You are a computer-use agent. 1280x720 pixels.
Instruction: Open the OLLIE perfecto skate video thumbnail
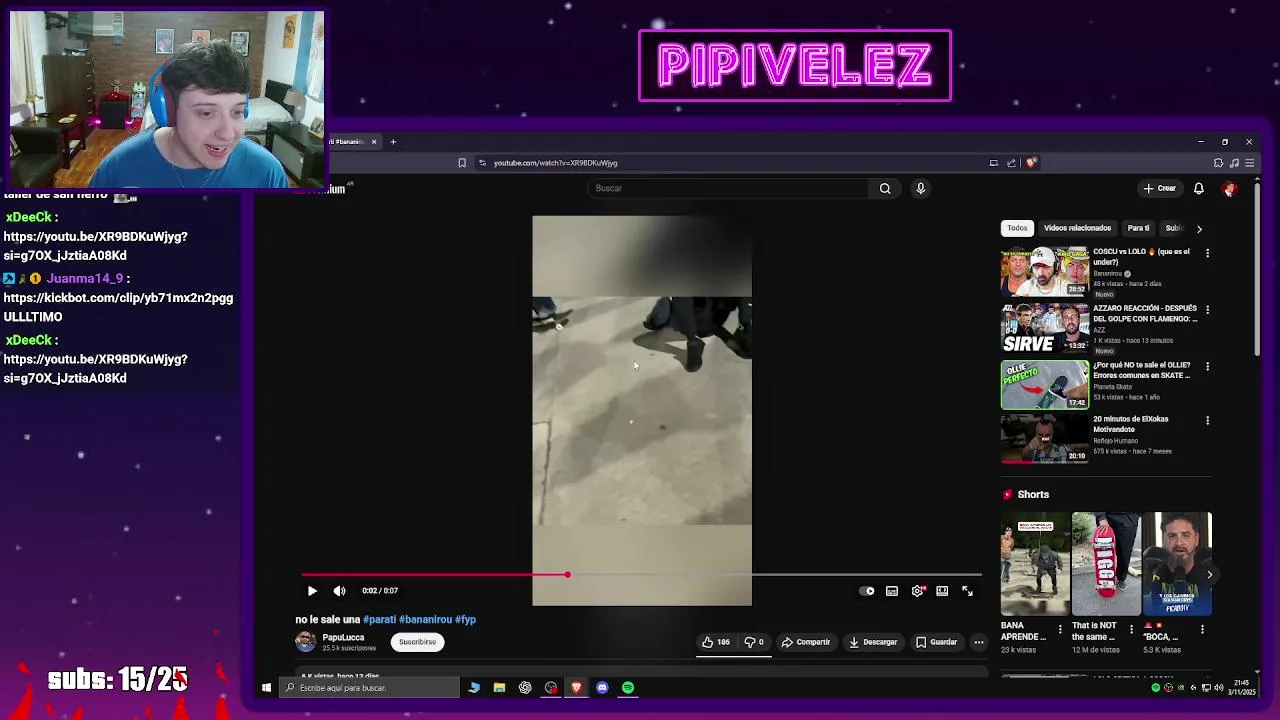point(1045,385)
